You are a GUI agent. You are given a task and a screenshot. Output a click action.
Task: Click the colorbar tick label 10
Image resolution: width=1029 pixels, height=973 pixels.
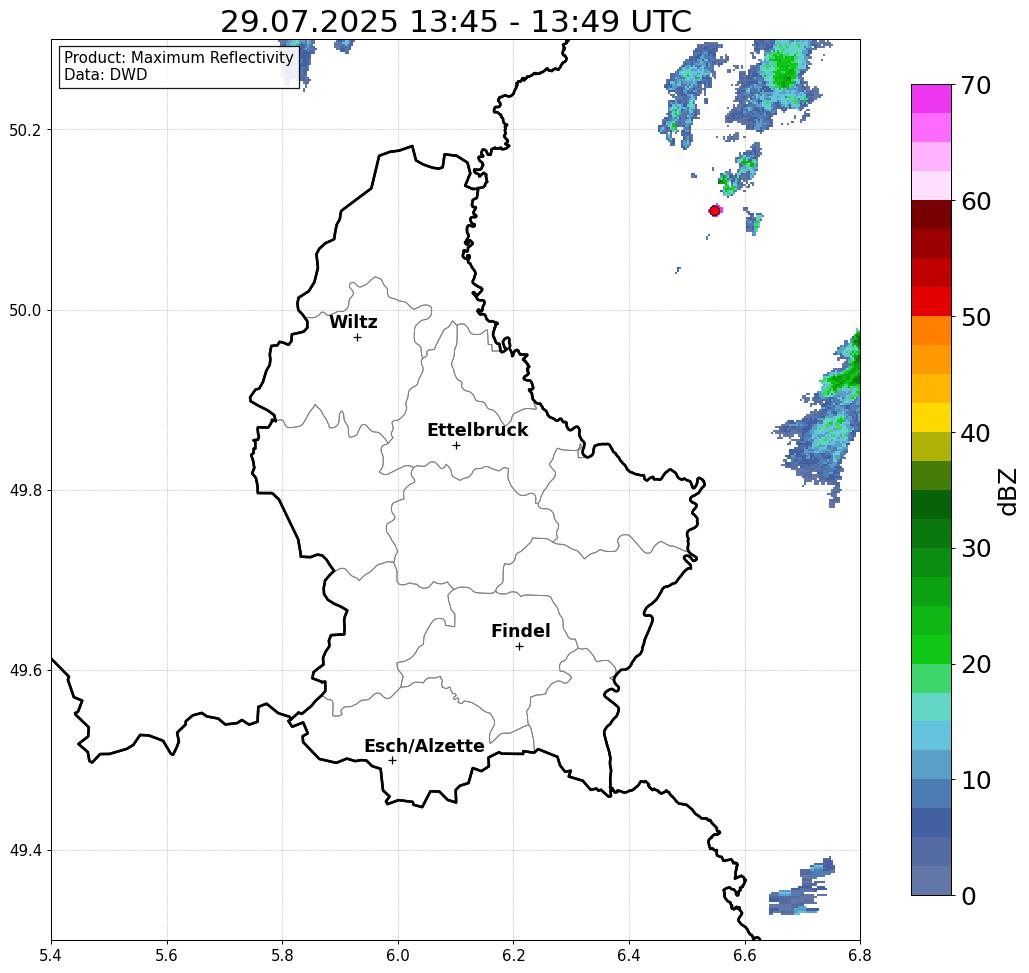976,780
